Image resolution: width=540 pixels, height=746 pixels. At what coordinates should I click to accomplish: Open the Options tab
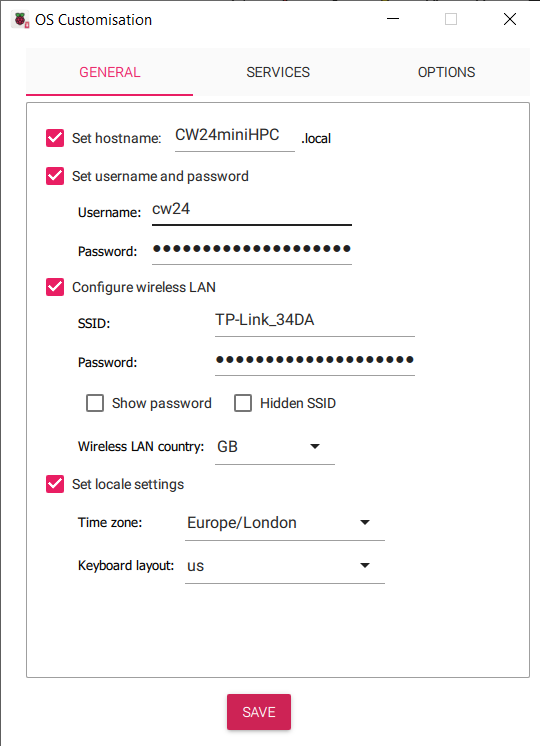point(446,72)
